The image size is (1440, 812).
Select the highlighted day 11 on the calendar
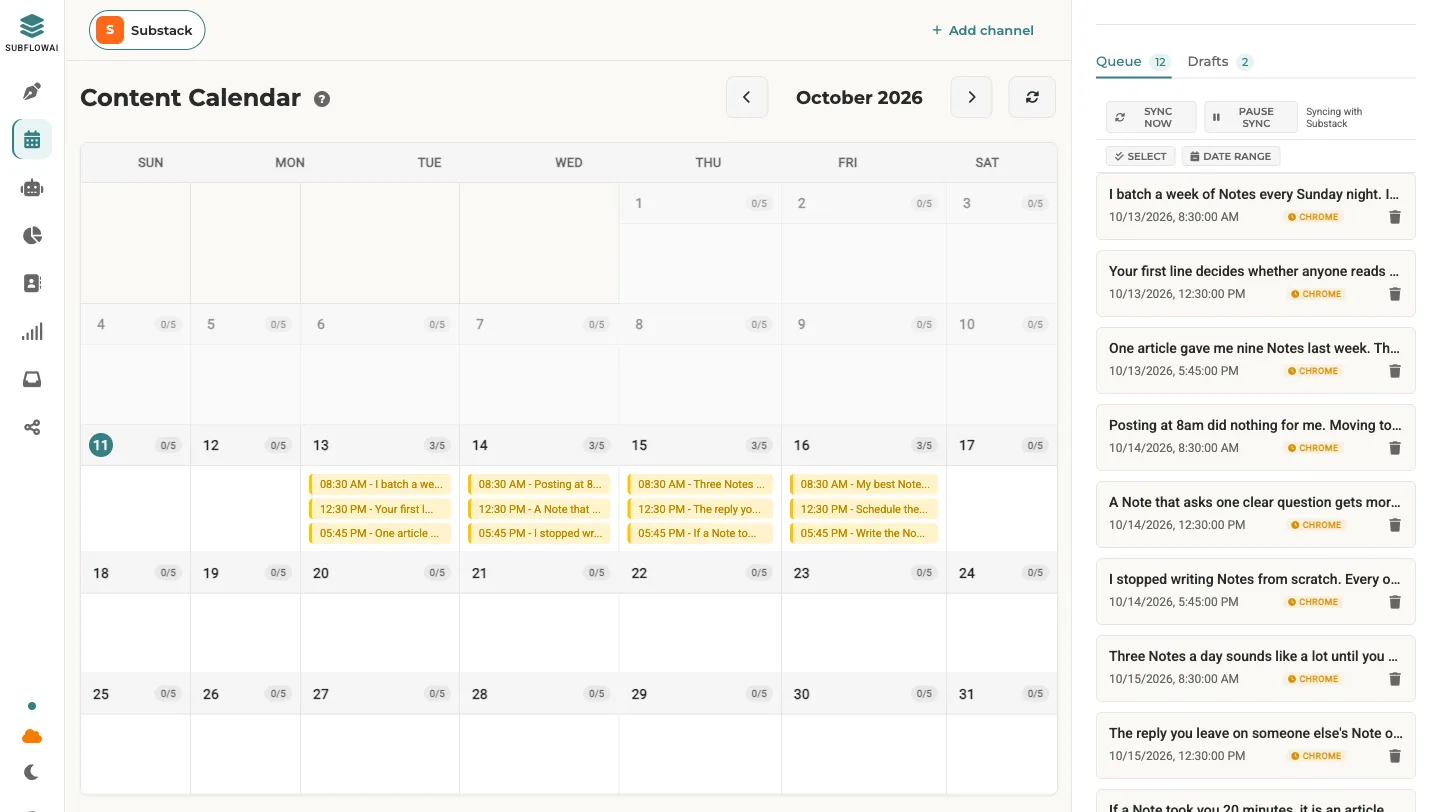coord(101,445)
